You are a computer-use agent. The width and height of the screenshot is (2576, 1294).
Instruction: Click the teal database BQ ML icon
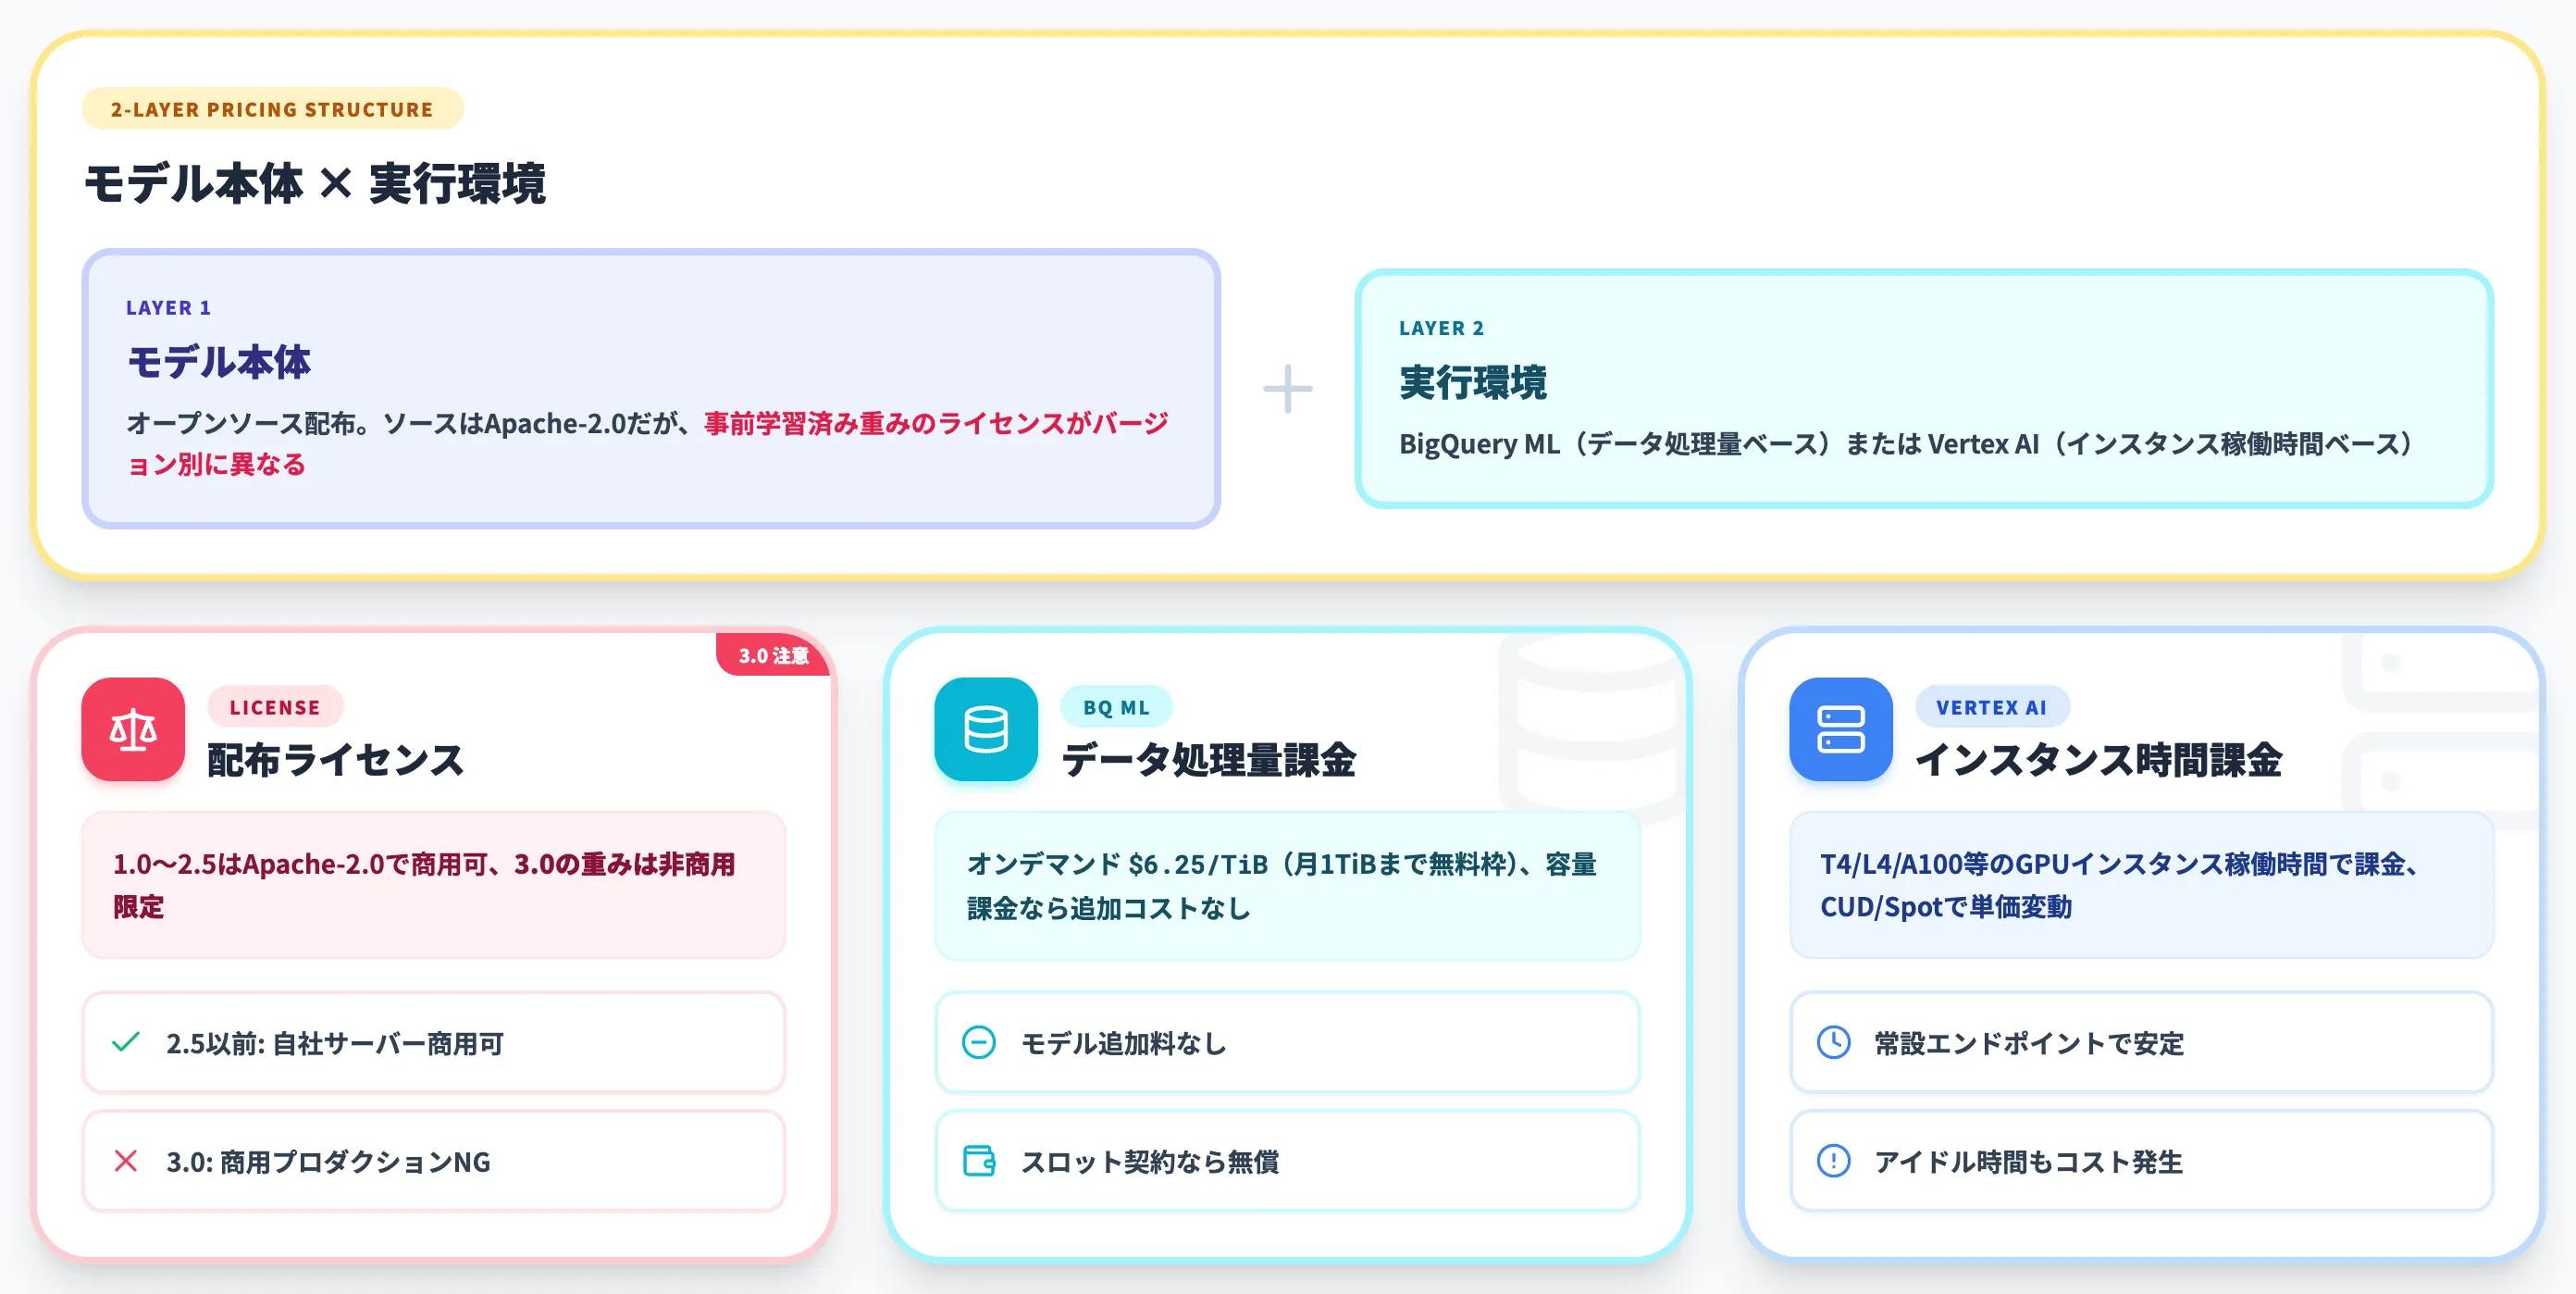tap(986, 729)
